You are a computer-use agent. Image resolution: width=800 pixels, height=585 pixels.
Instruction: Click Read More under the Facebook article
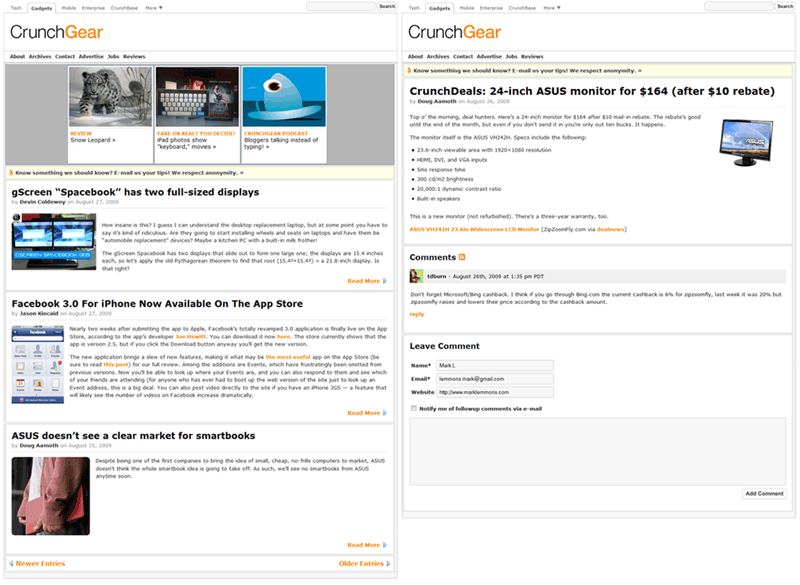(x=367, y=413)
